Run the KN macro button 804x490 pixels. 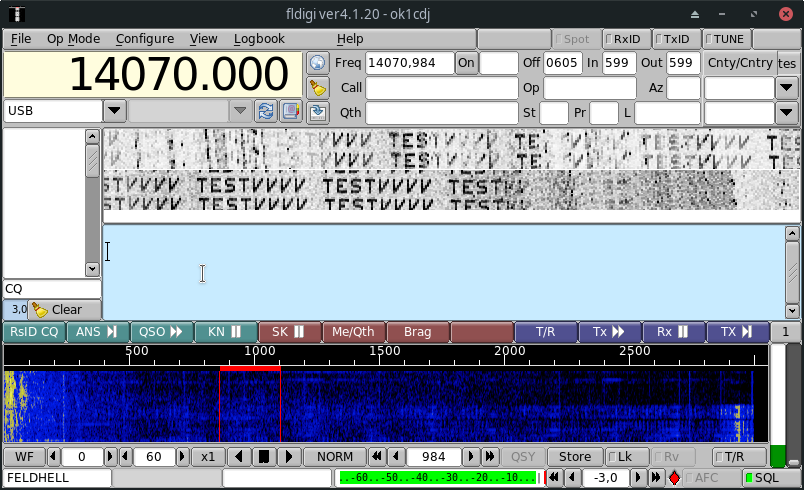tap(226, 332)
